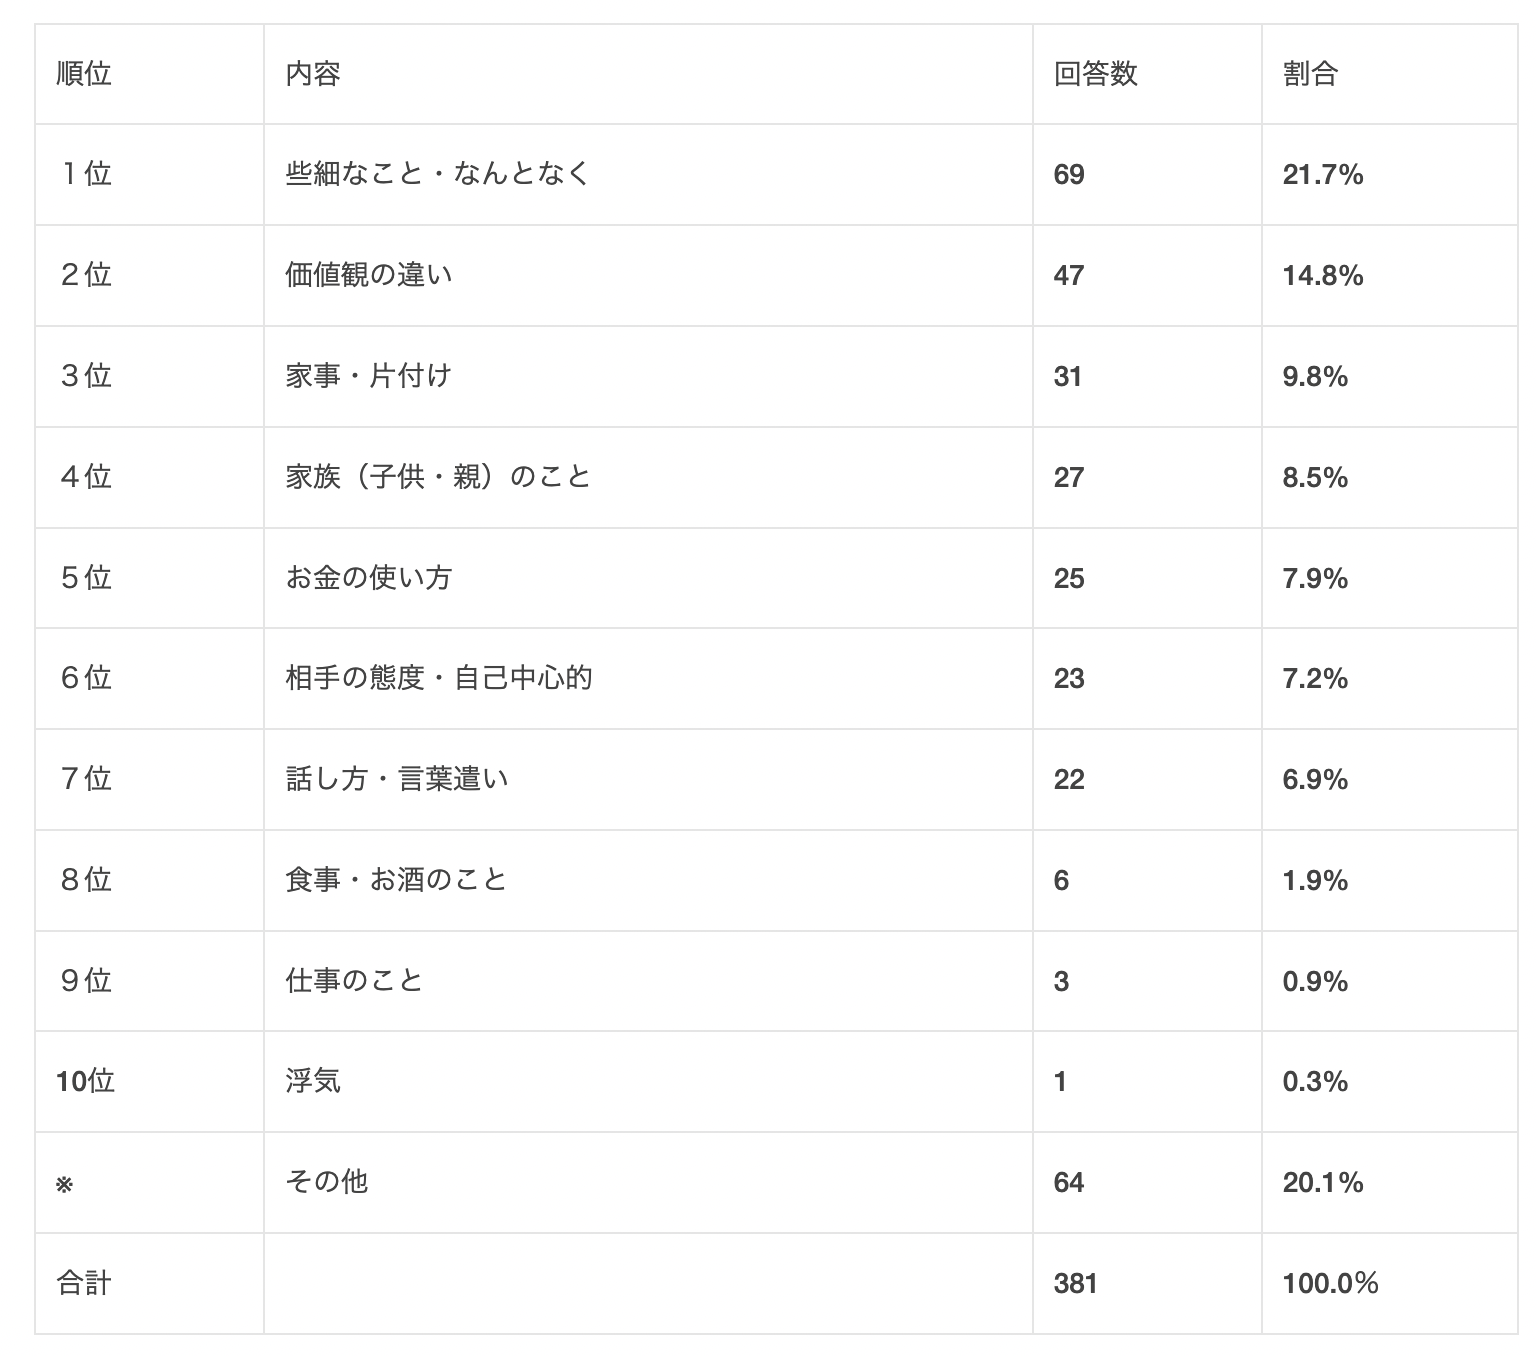Click the 家事・片付け row text
This screenshot has width=1536, height=1356.
tap(369, 376)
